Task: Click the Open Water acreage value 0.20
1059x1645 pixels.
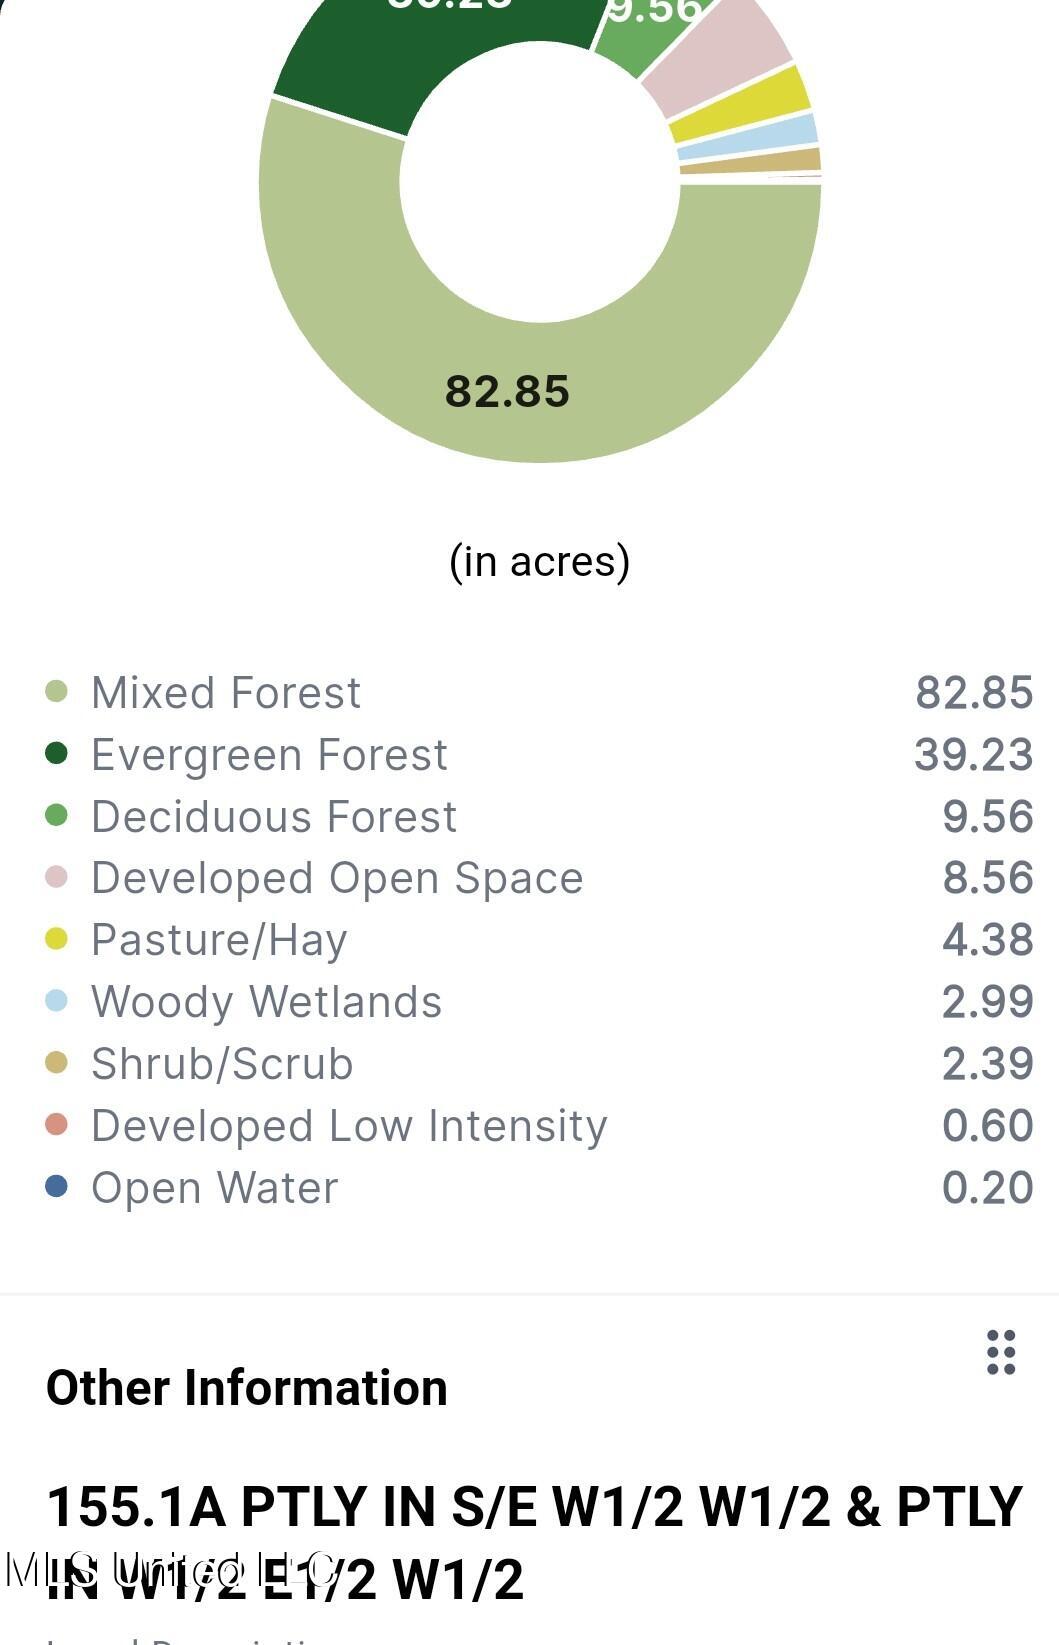Action: [x=987, y=1188]
